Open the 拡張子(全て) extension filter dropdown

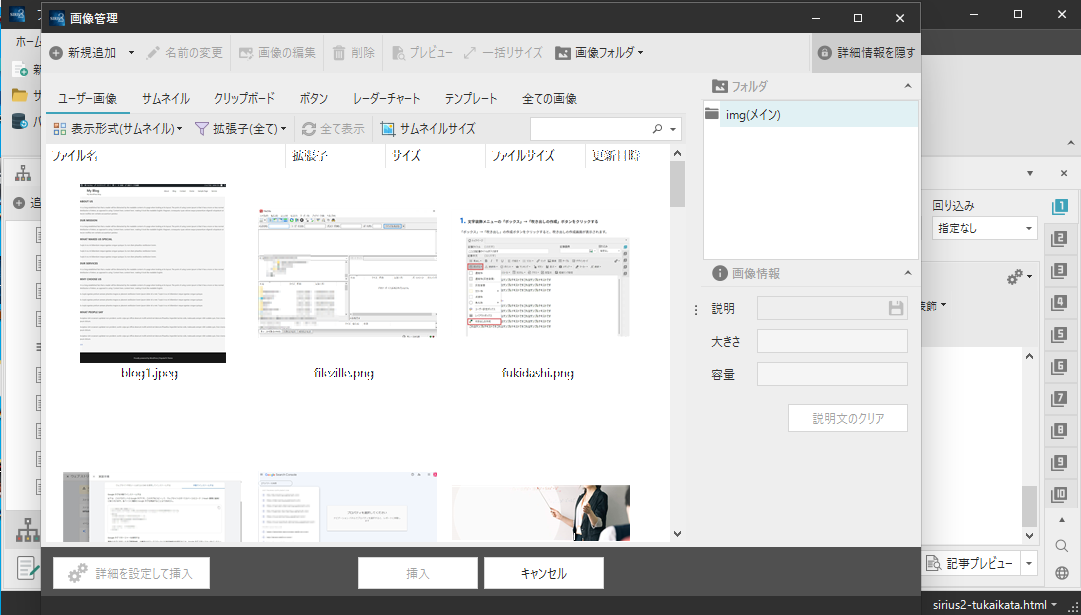click(x=241, y=129)
